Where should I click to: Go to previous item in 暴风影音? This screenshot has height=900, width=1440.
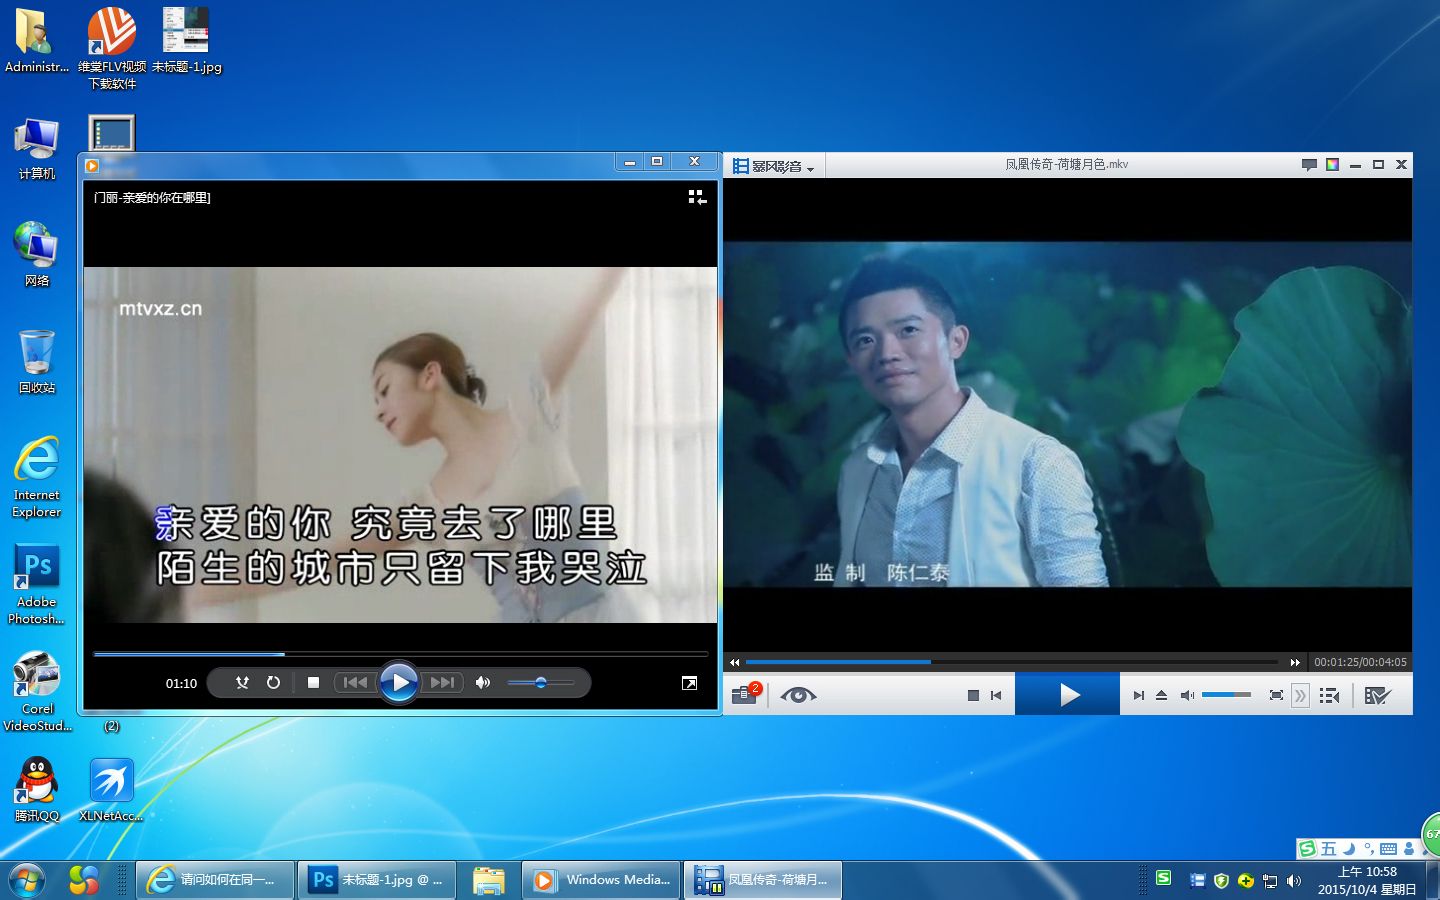996,695
